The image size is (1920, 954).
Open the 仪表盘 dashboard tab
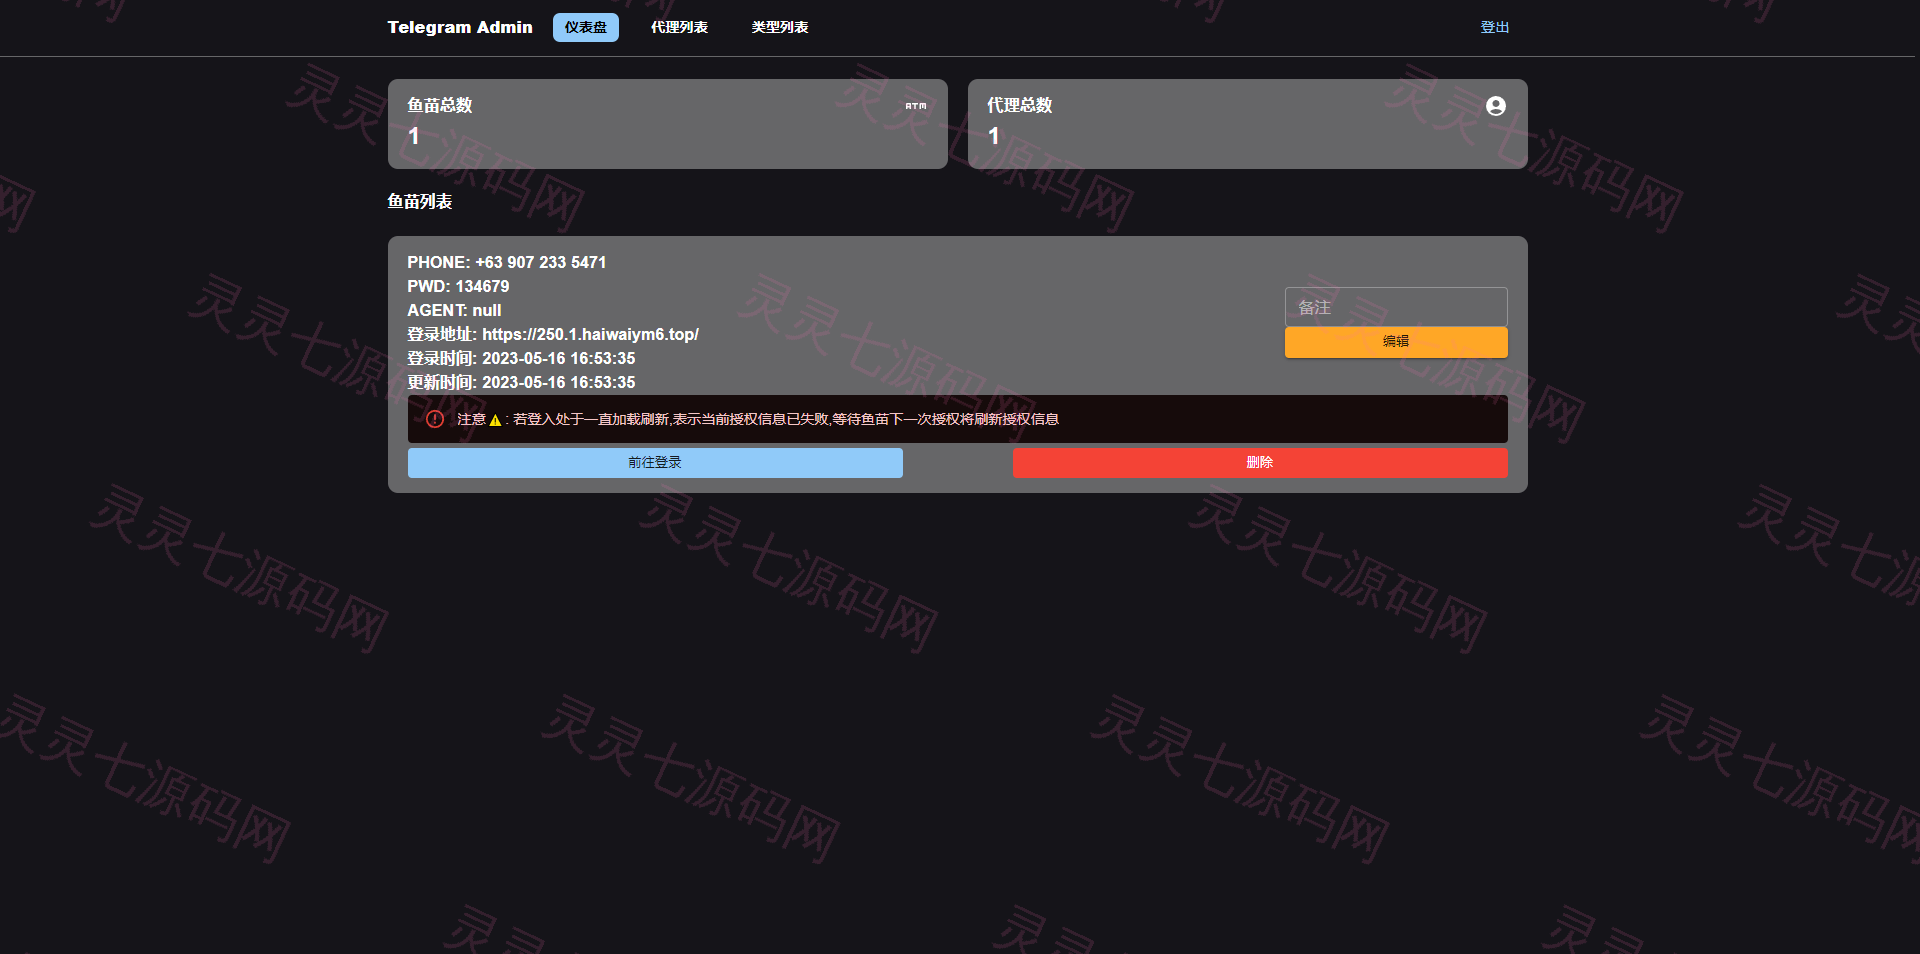(x=586, y=27)
